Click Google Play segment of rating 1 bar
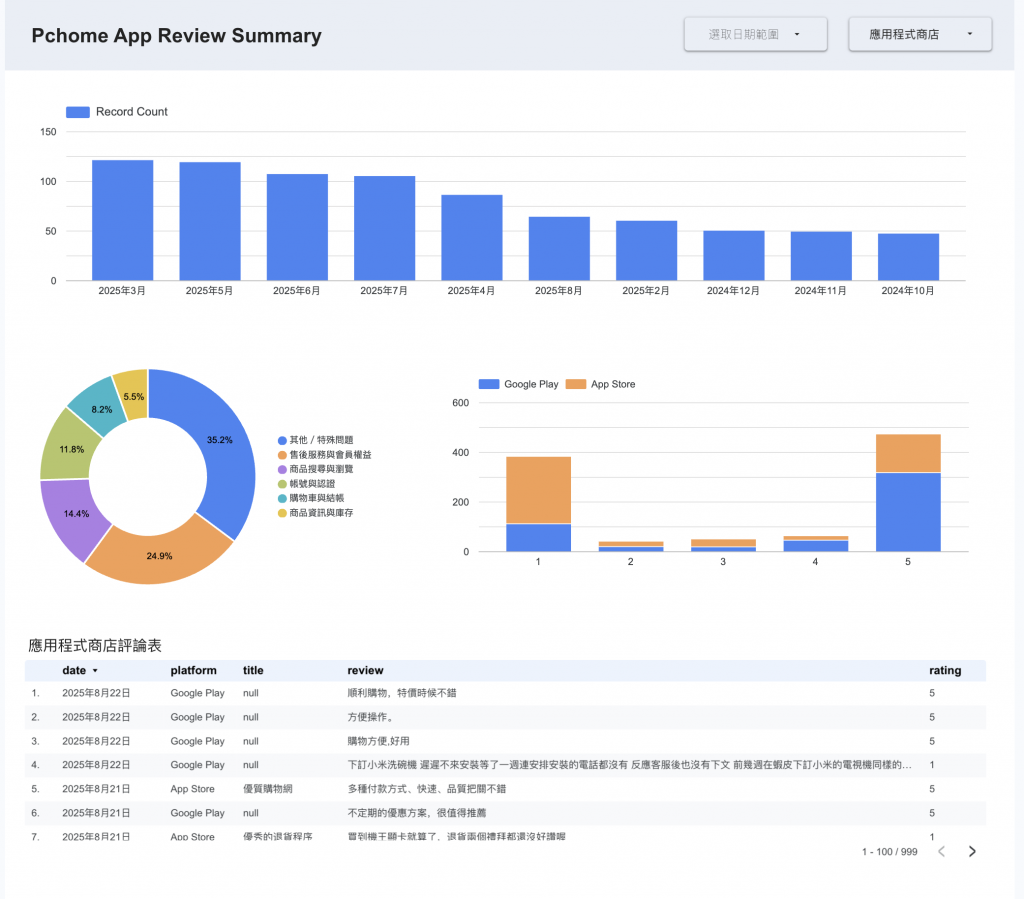This screenshot has height=899, width=1024. [x=538, y=537]
